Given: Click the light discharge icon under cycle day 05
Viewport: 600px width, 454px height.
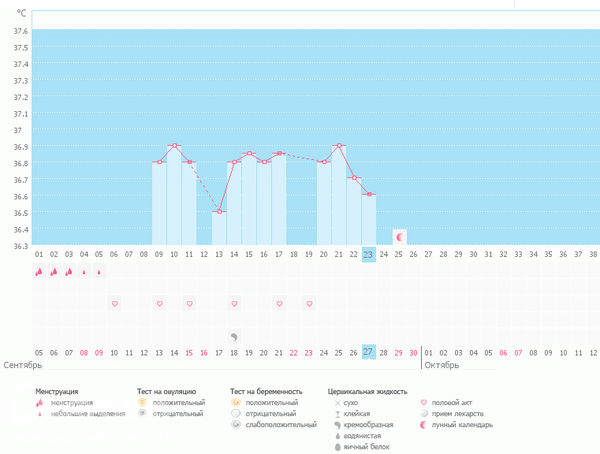Looking at the screenshot, I should click(x=99, y=271).
